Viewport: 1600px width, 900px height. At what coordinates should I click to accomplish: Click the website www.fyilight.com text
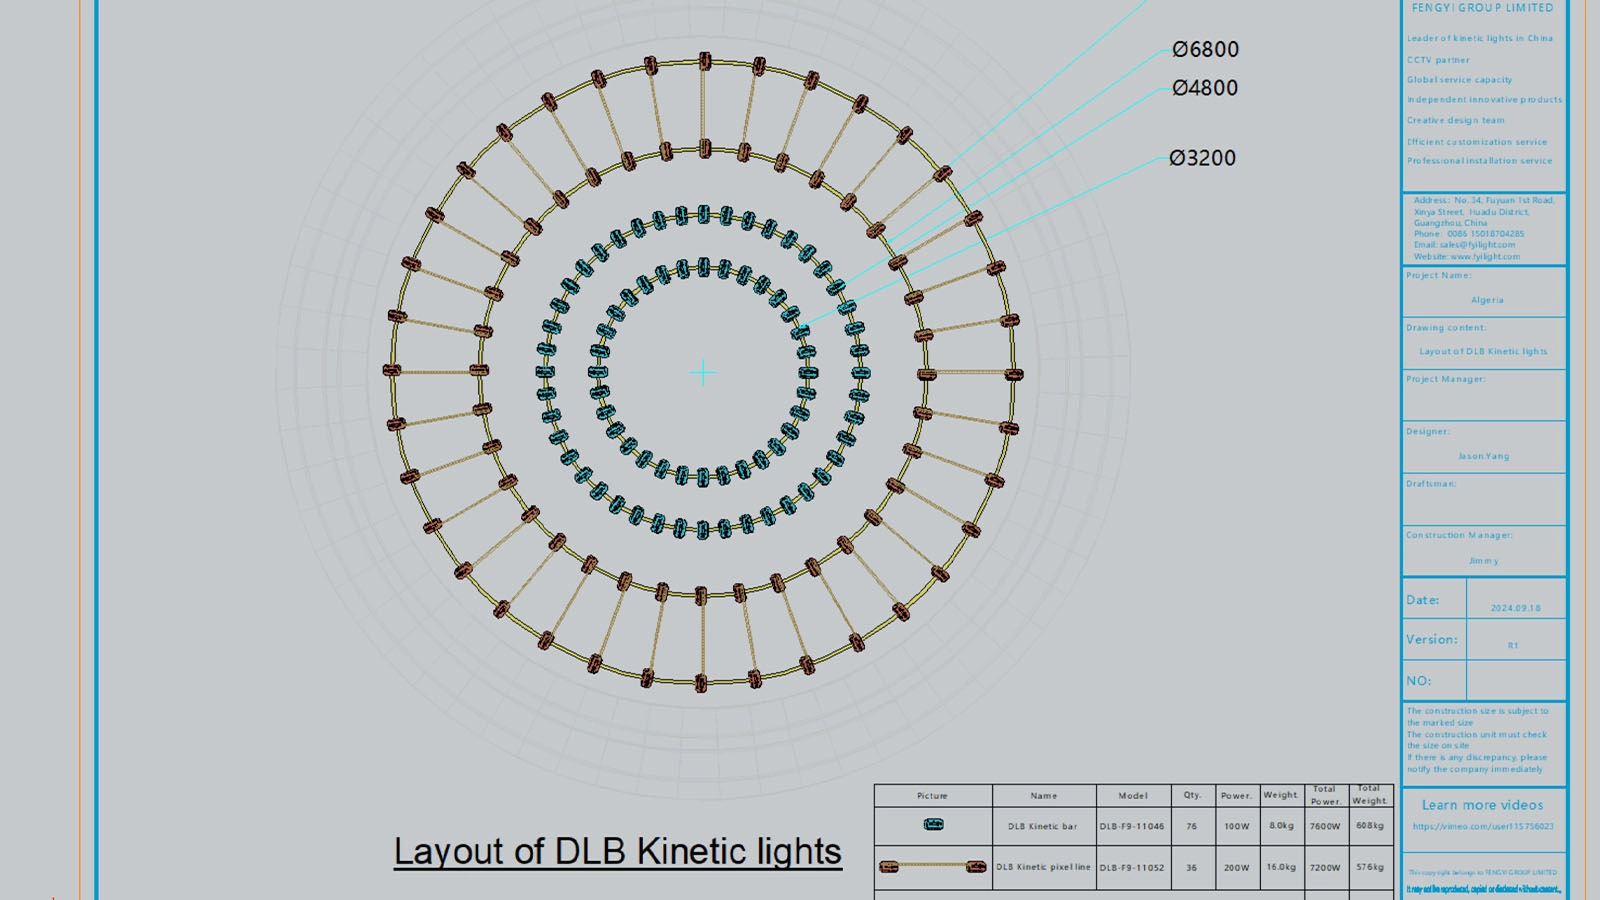1466,257
